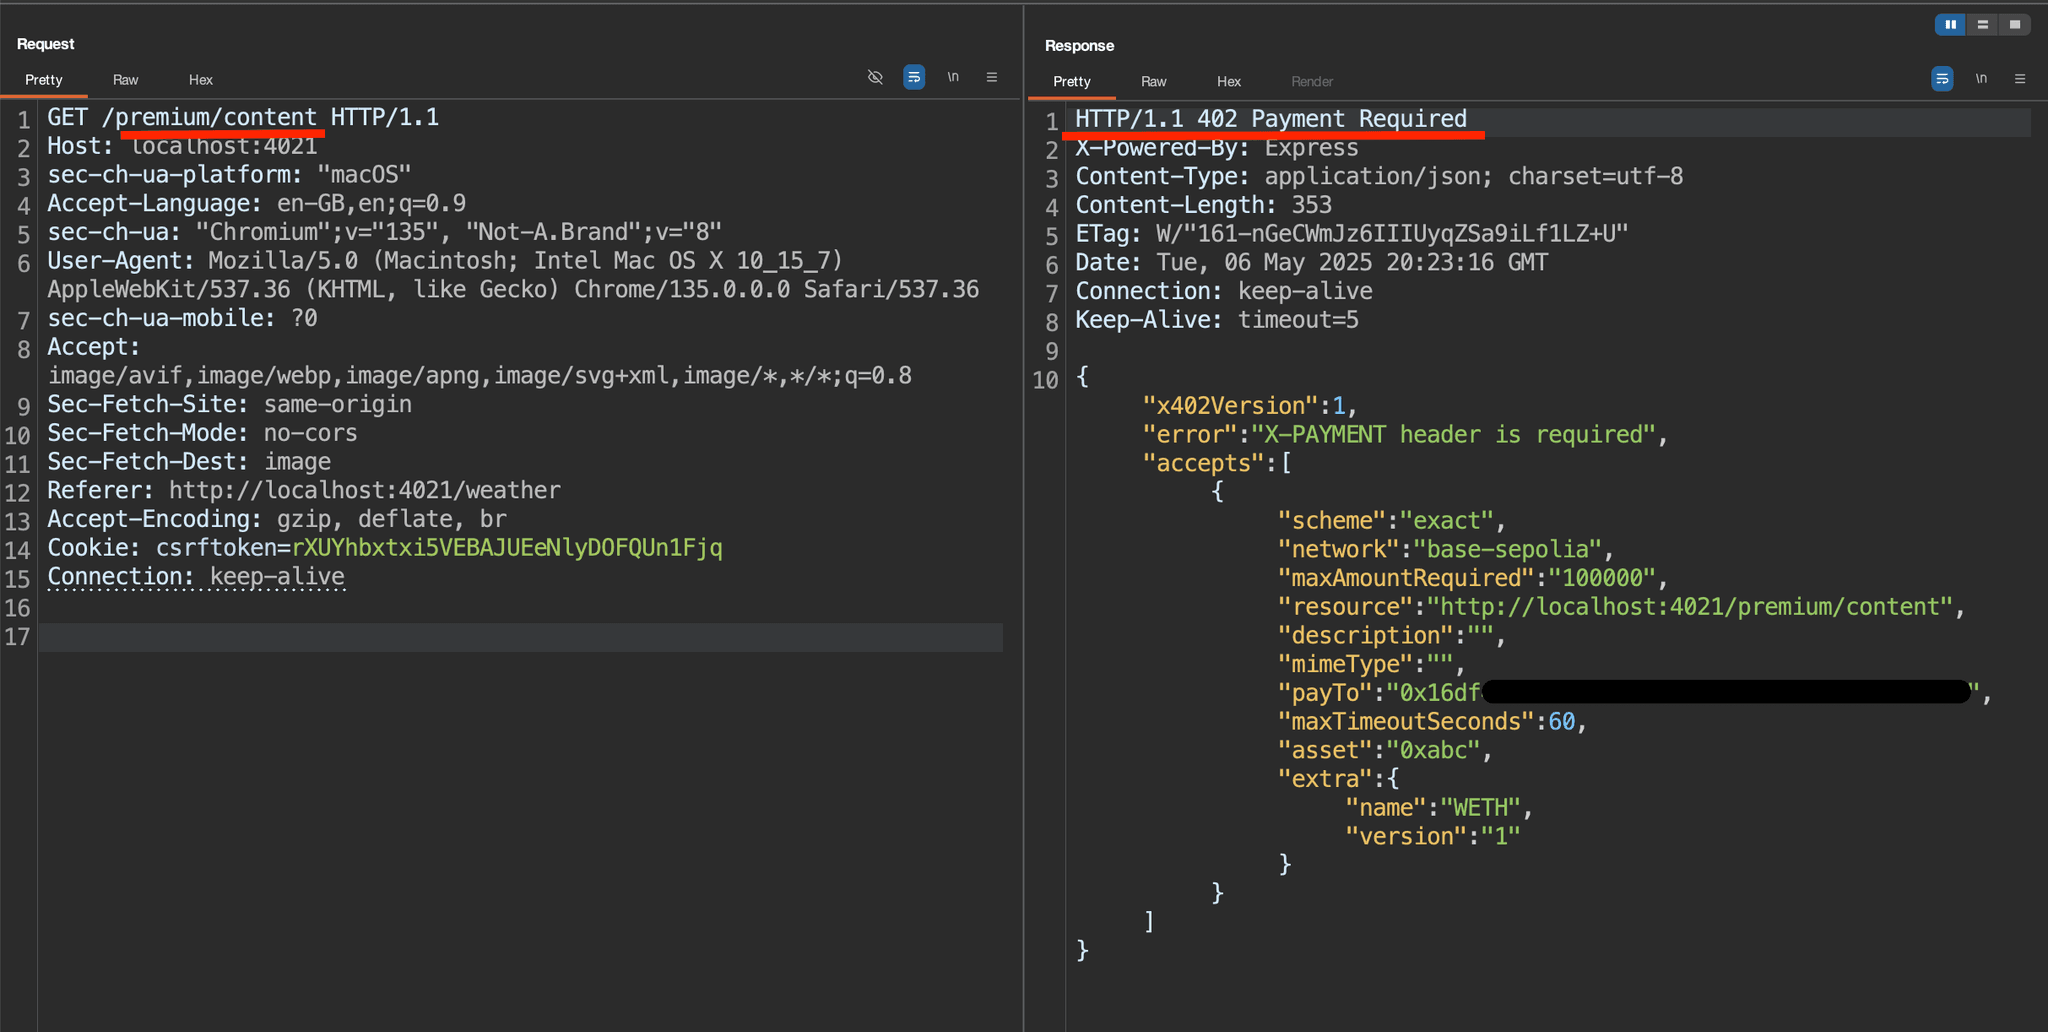This screenshot has width=2048, height=1032.
Task: Click the X-Powered-By Express header
Action: [1217, 148]
